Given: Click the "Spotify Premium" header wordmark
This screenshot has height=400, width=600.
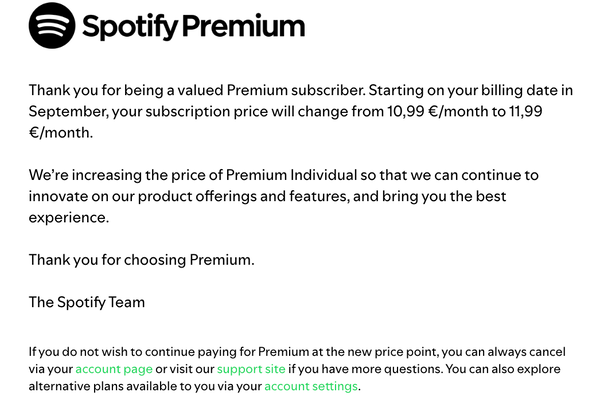Looking at the screenshot, I should [x=193, y=27].
